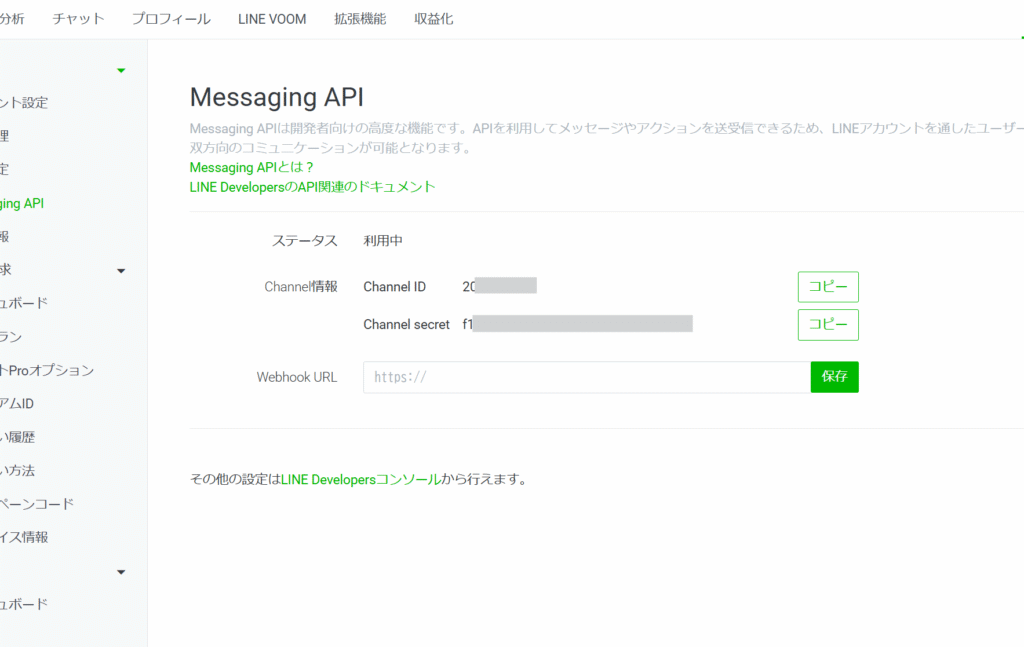Open the sidebar item ending in ラン
The image size is (1024, 647).
click(11, 337)
